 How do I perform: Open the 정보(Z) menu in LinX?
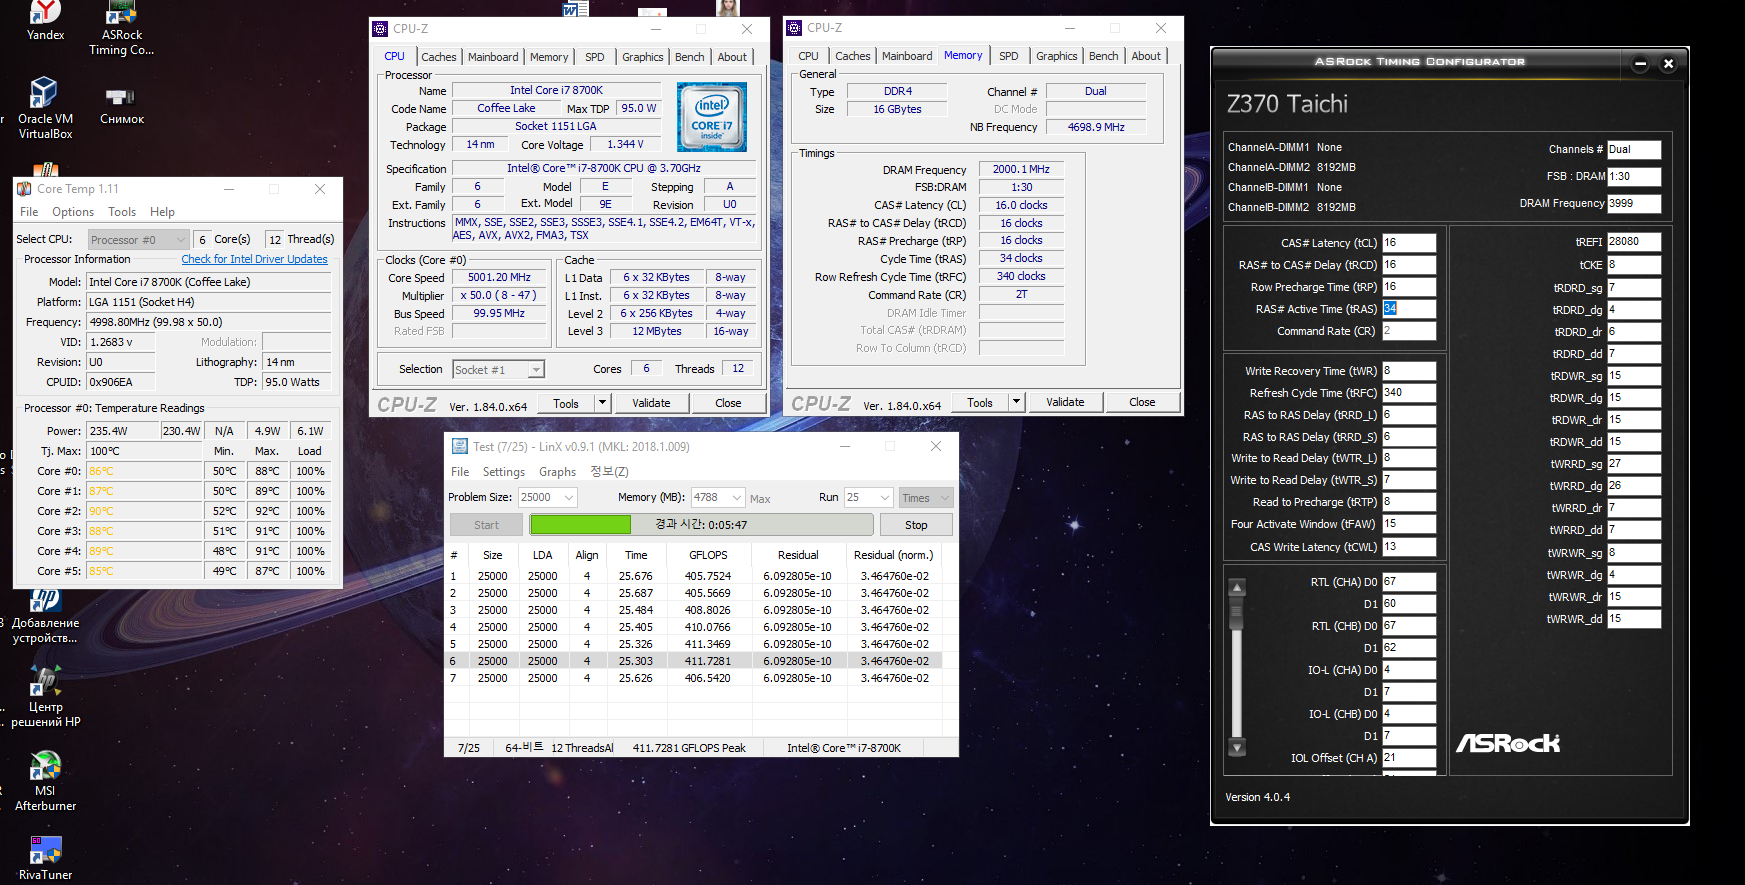[609, 472]
